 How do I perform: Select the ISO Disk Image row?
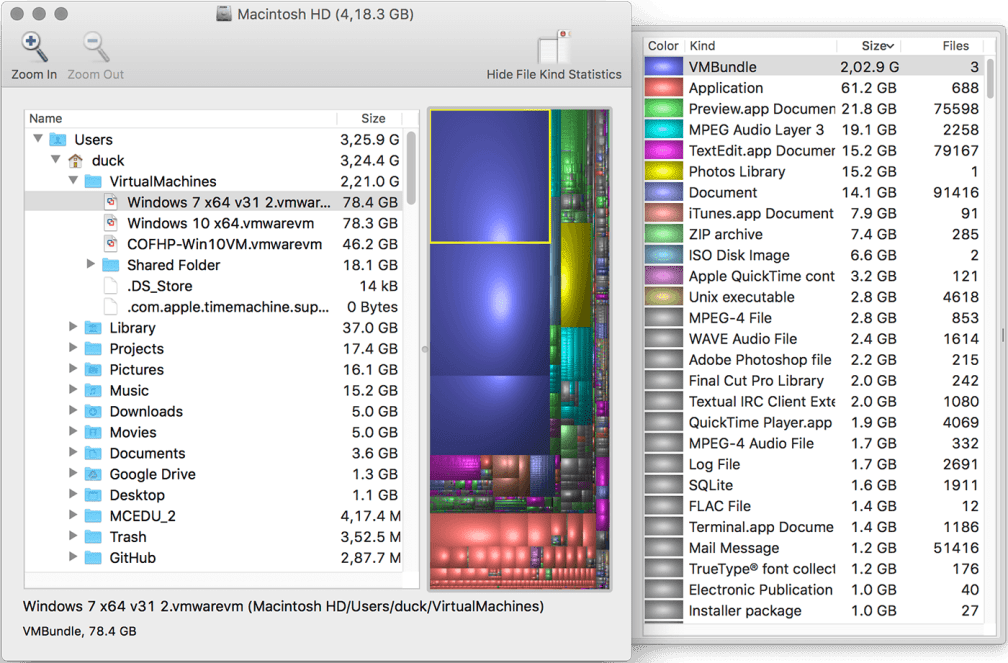pyautogui.click(x=814, y=255)
